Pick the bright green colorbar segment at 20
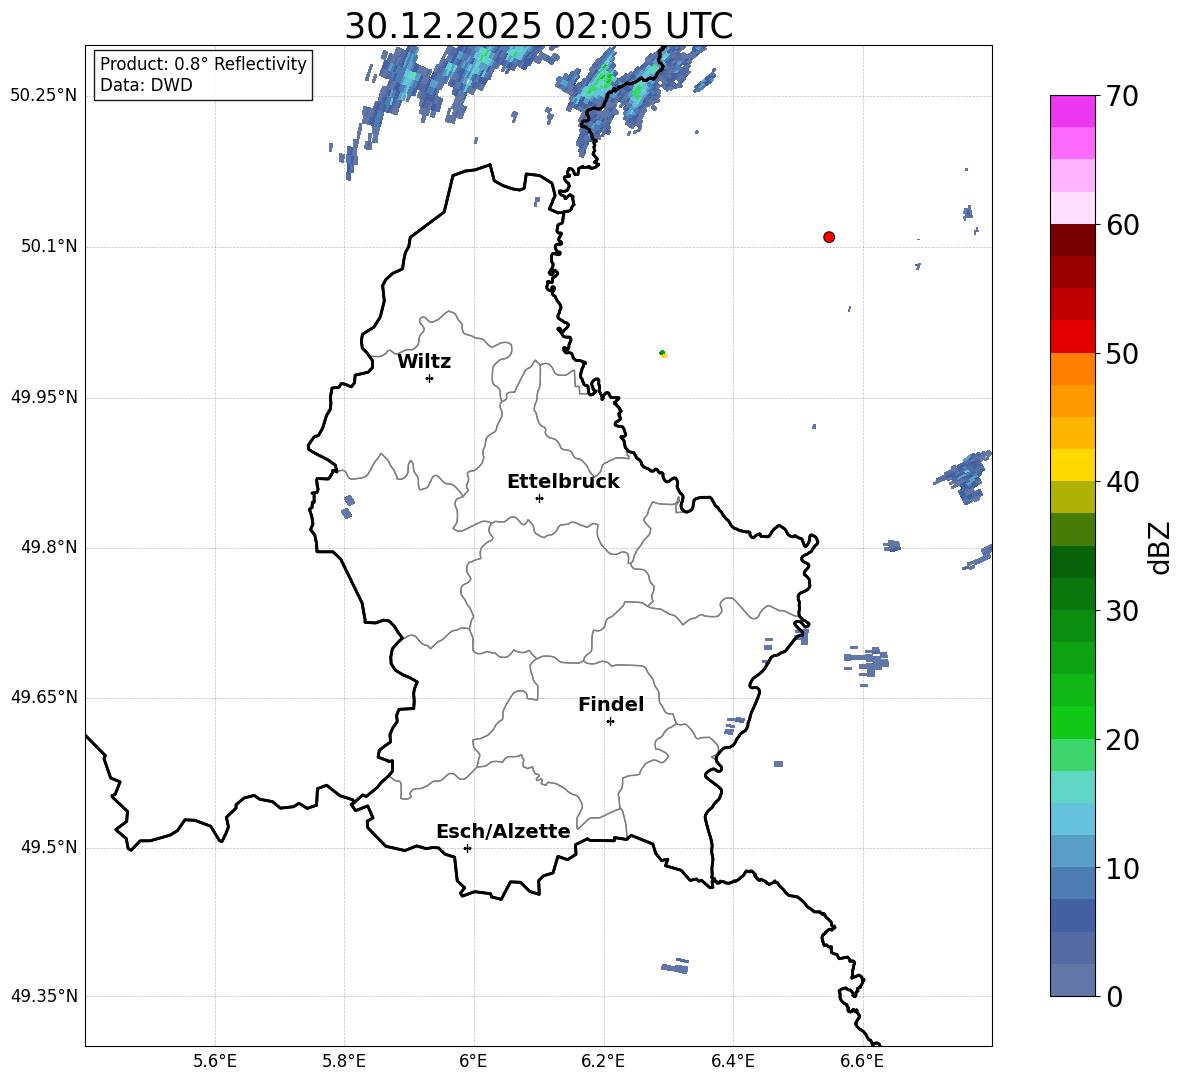This screenshot has height=1081, width=1184. [x=1072, y=722]
